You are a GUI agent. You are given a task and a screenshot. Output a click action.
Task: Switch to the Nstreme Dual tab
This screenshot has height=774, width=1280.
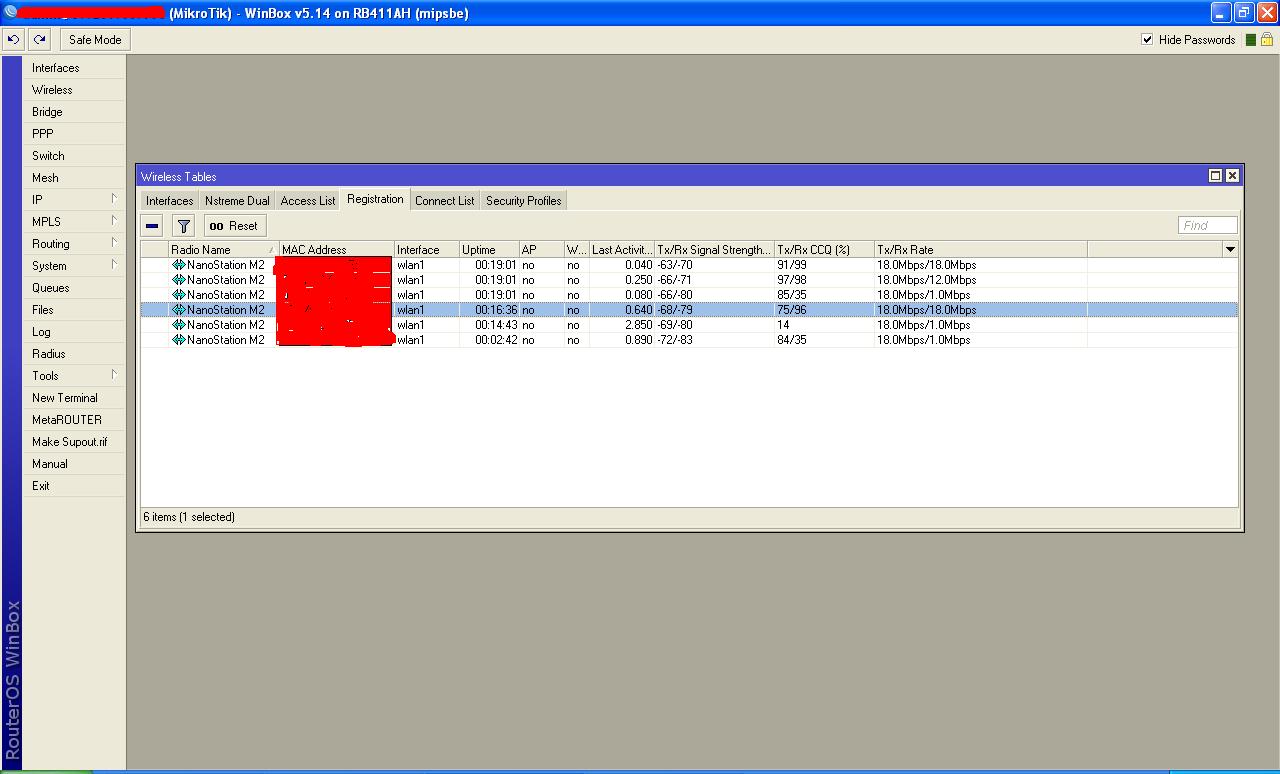(237, 201)
